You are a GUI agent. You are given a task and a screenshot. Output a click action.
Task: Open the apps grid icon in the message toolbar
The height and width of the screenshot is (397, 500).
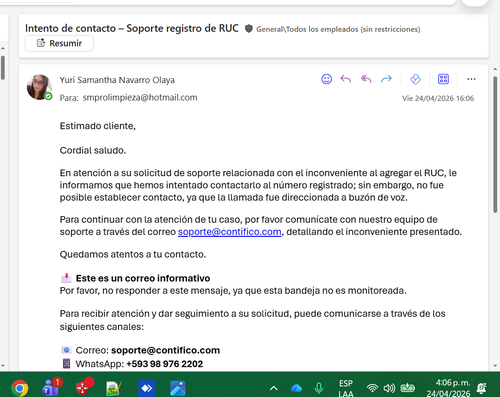[x=443, y=79]
